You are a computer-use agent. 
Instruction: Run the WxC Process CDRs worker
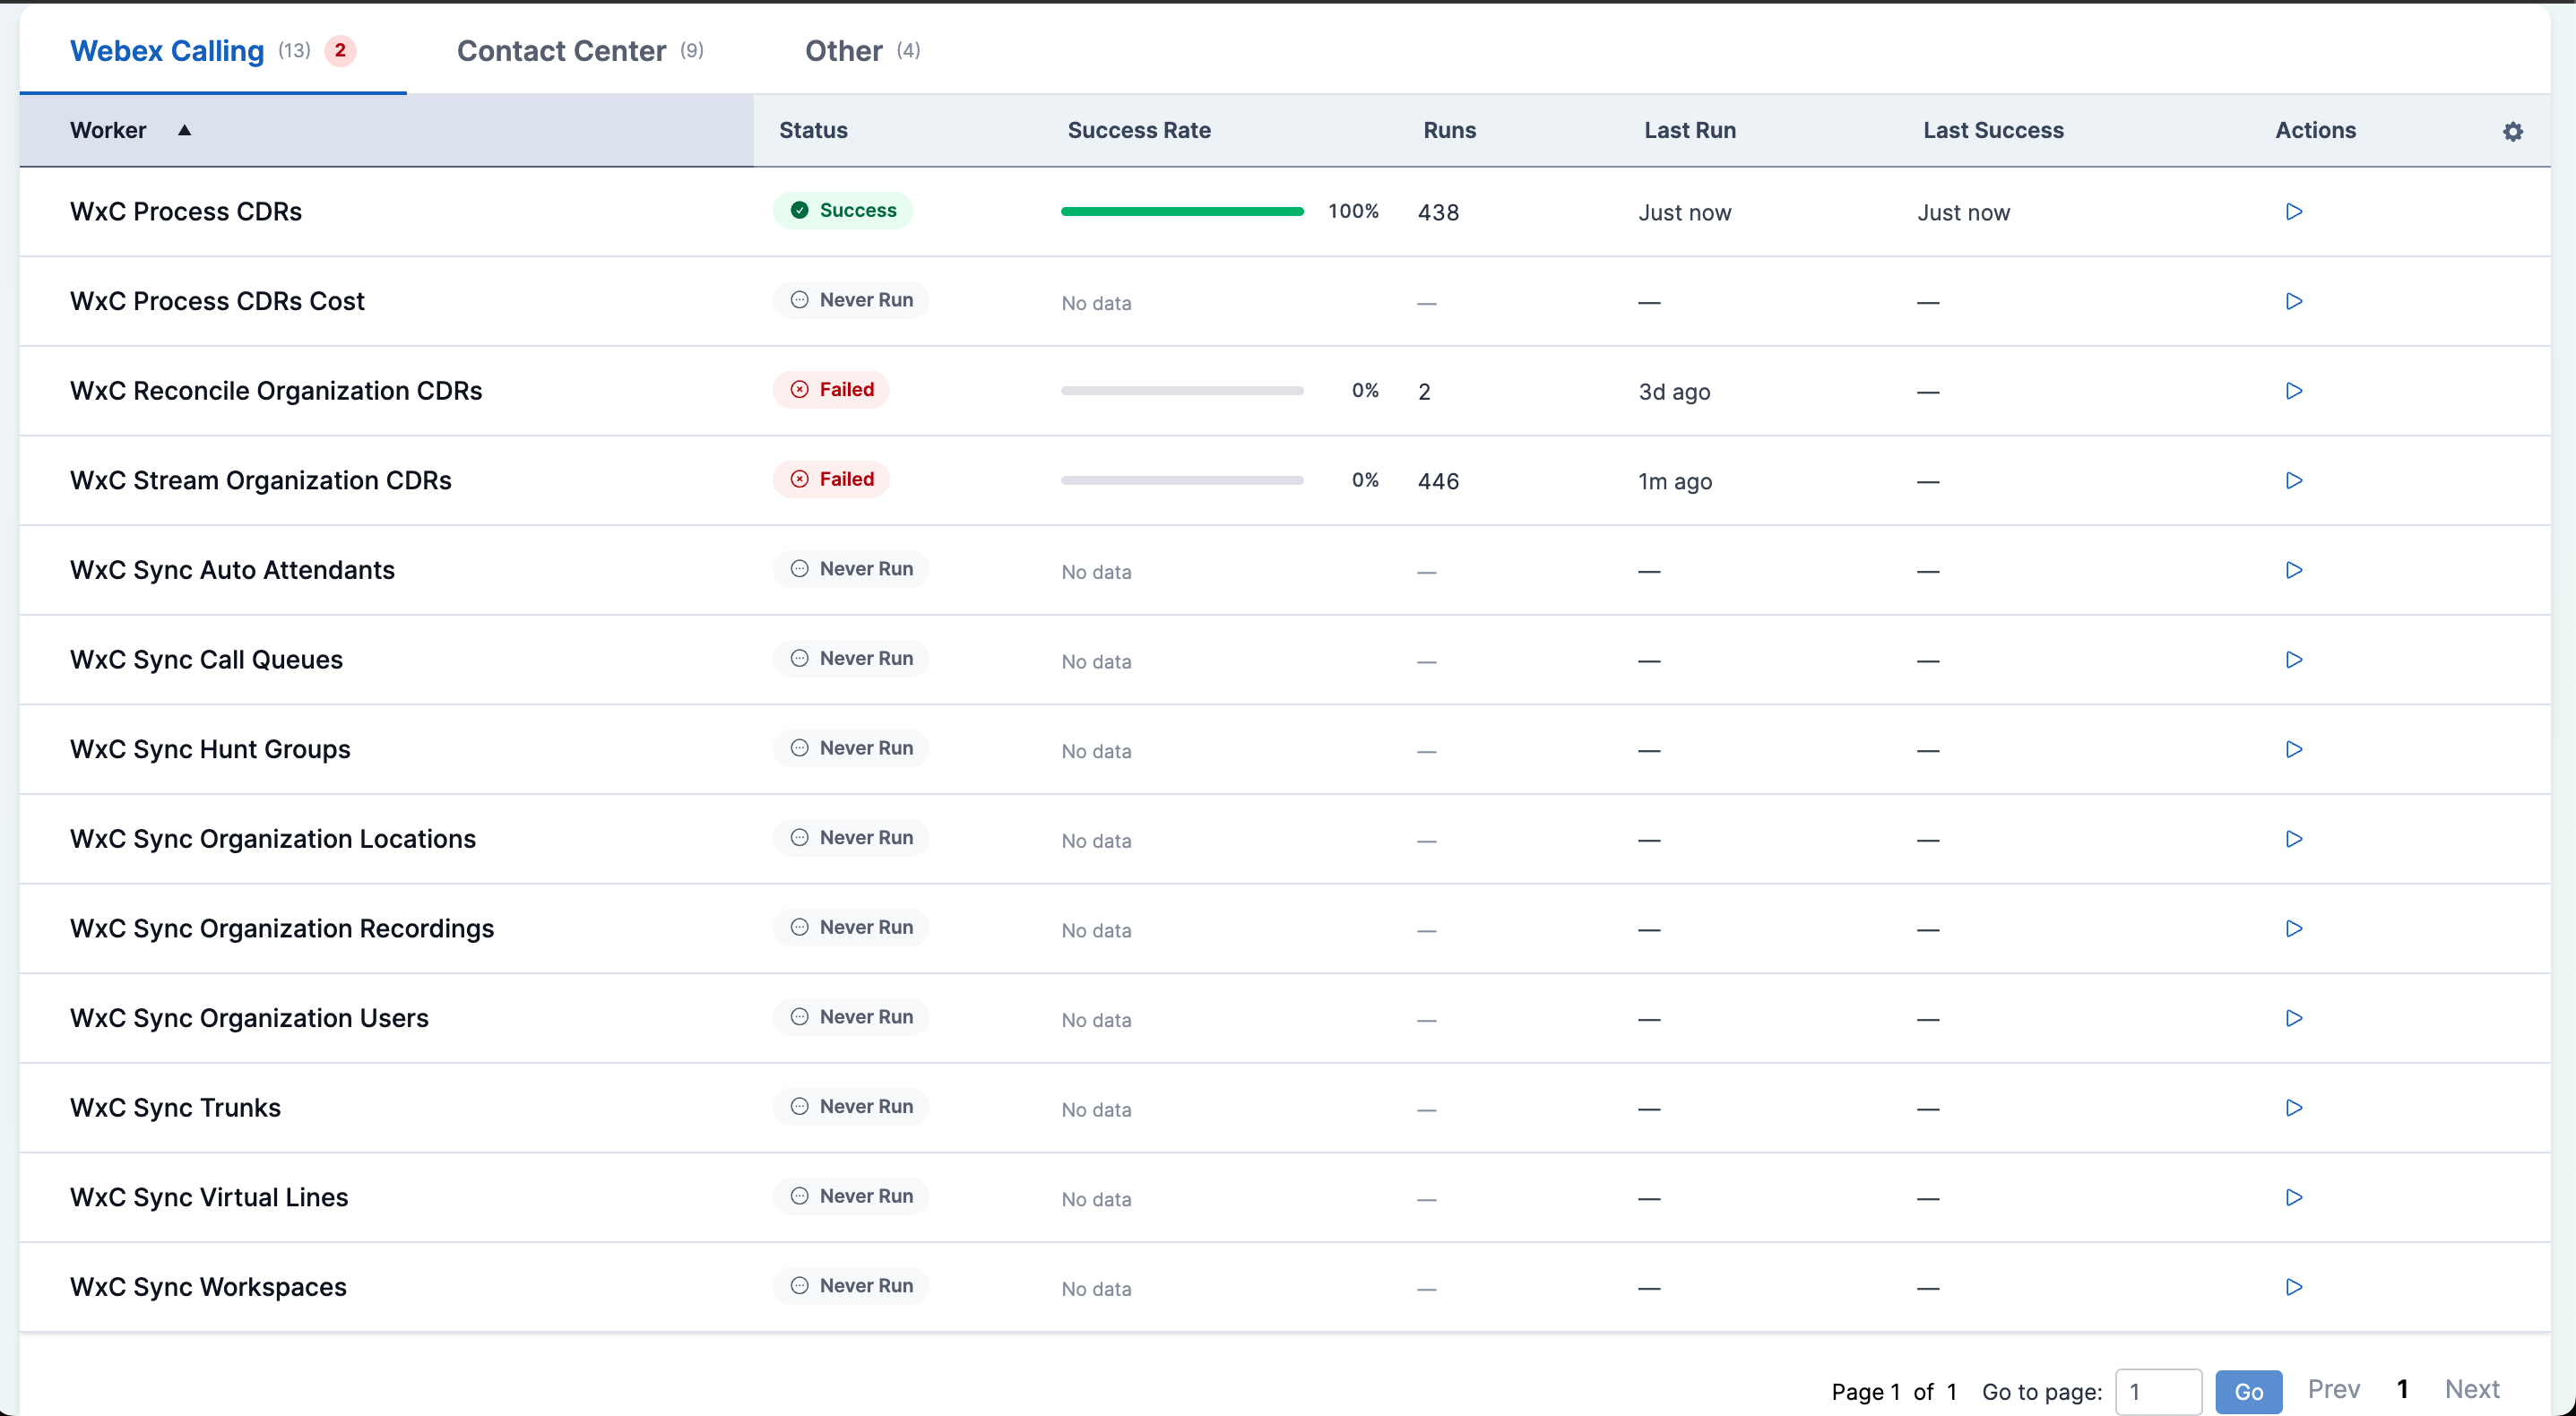(x=2294, y=211)
